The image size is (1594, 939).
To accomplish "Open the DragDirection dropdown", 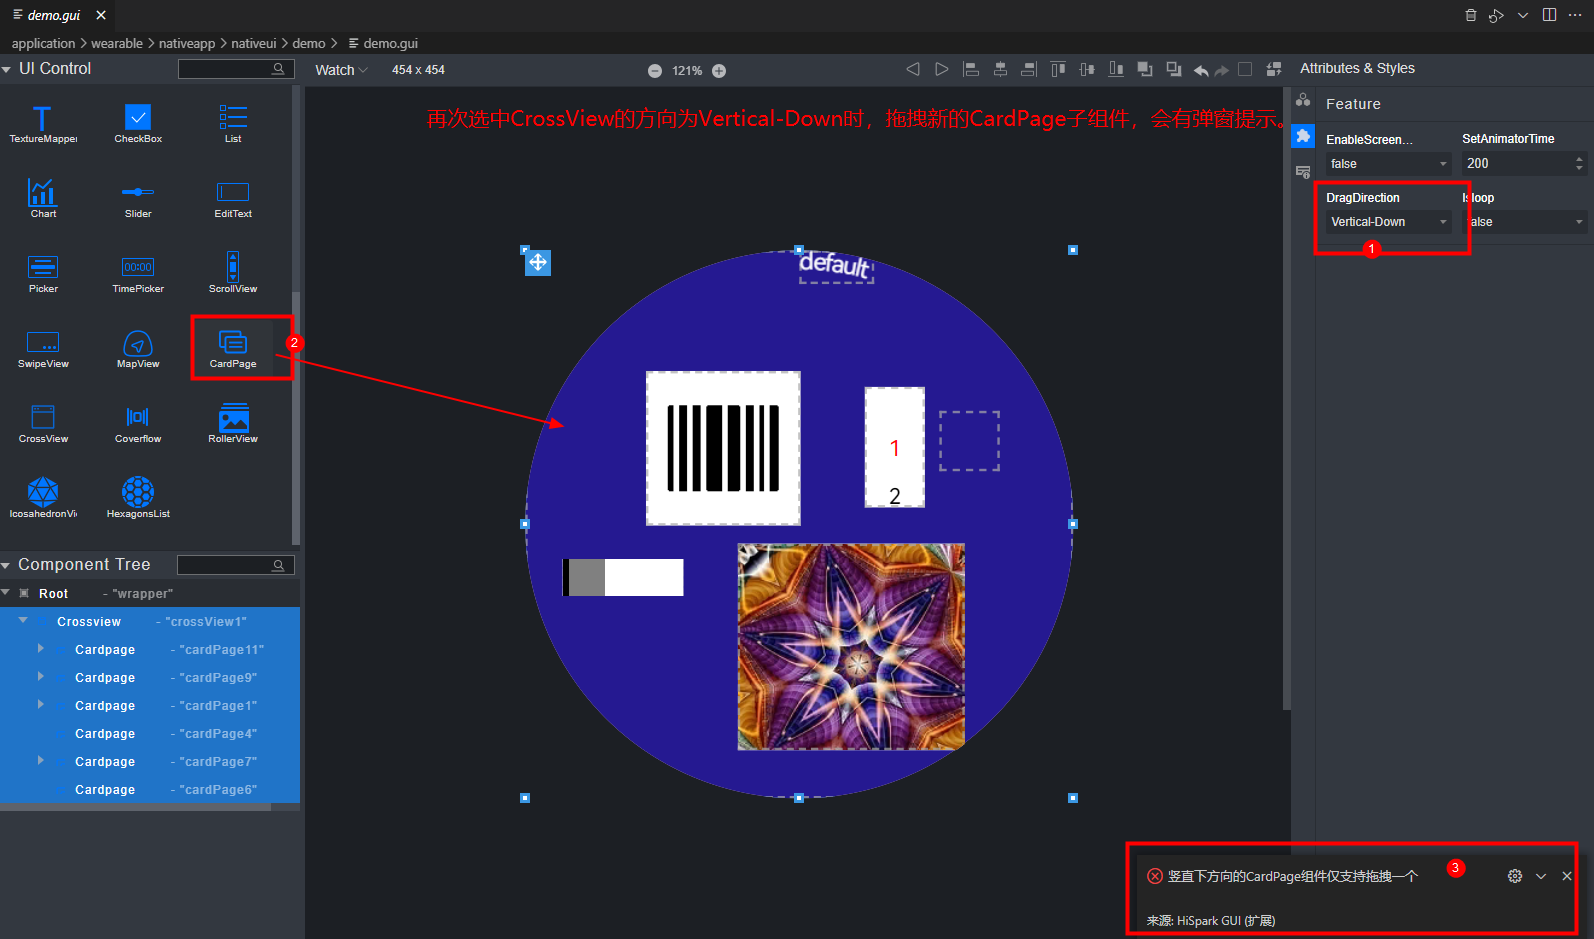I will coord(1388,222).
